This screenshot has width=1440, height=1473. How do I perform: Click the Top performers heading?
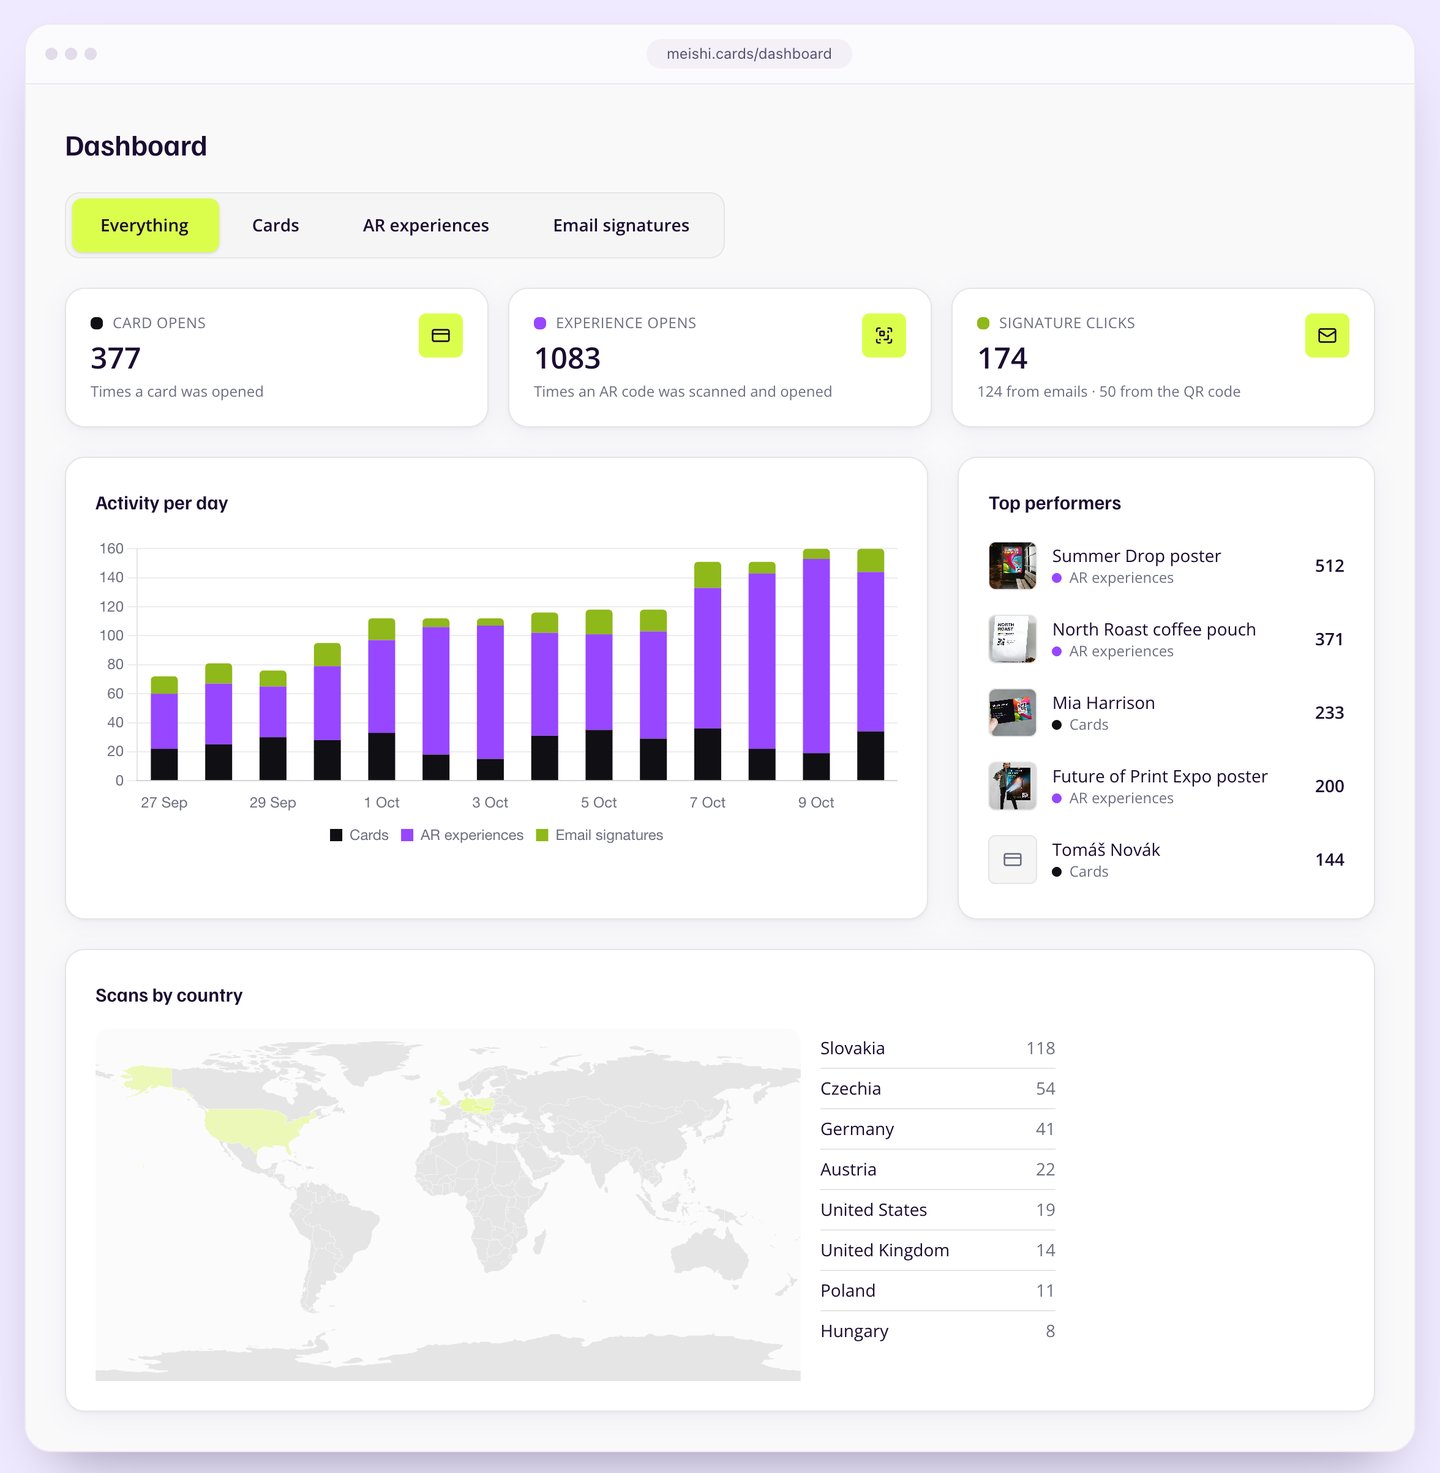(1055, 503)
